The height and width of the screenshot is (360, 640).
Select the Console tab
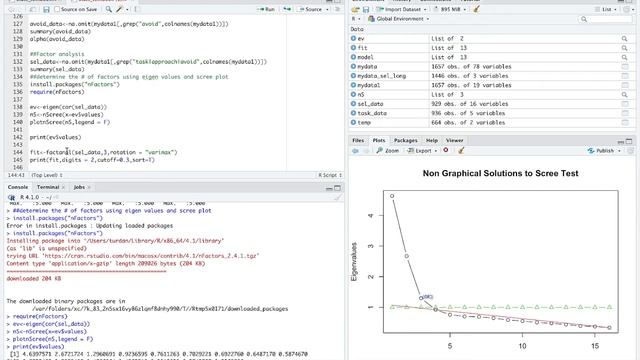18,187
